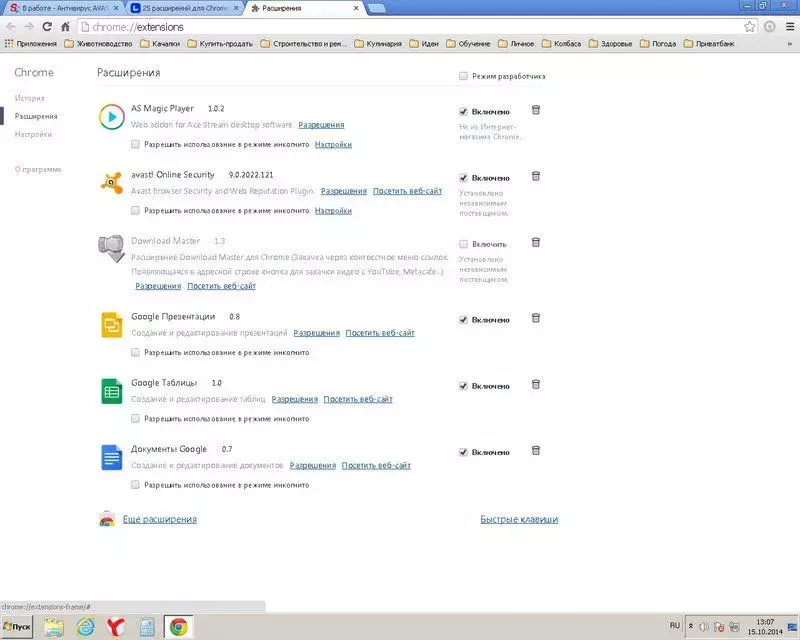
Task: Enable the Download Master extension
Action: point(463,244)
